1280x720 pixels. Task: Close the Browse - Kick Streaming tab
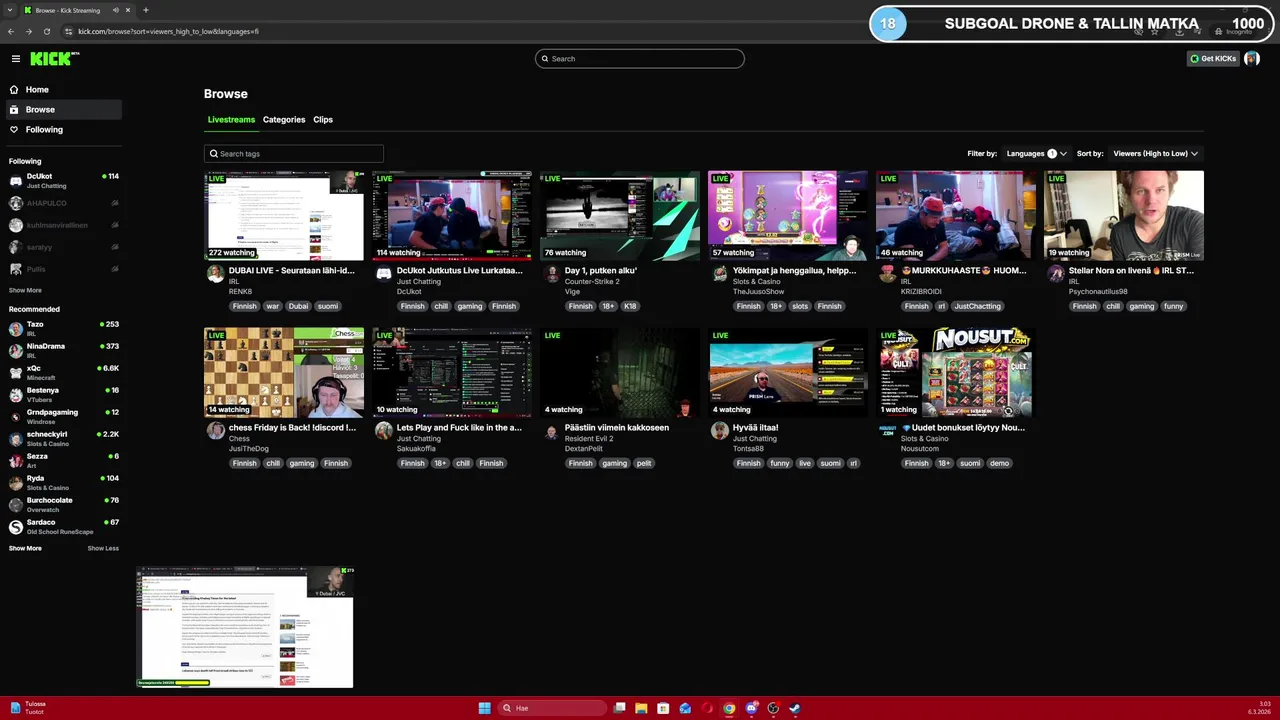click(128, 10)
